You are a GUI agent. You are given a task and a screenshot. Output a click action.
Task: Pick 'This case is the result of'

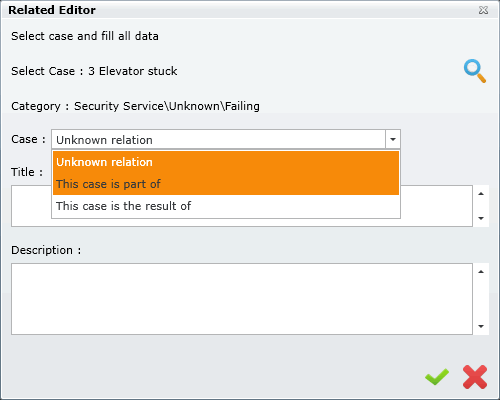[x=226, y=206]
